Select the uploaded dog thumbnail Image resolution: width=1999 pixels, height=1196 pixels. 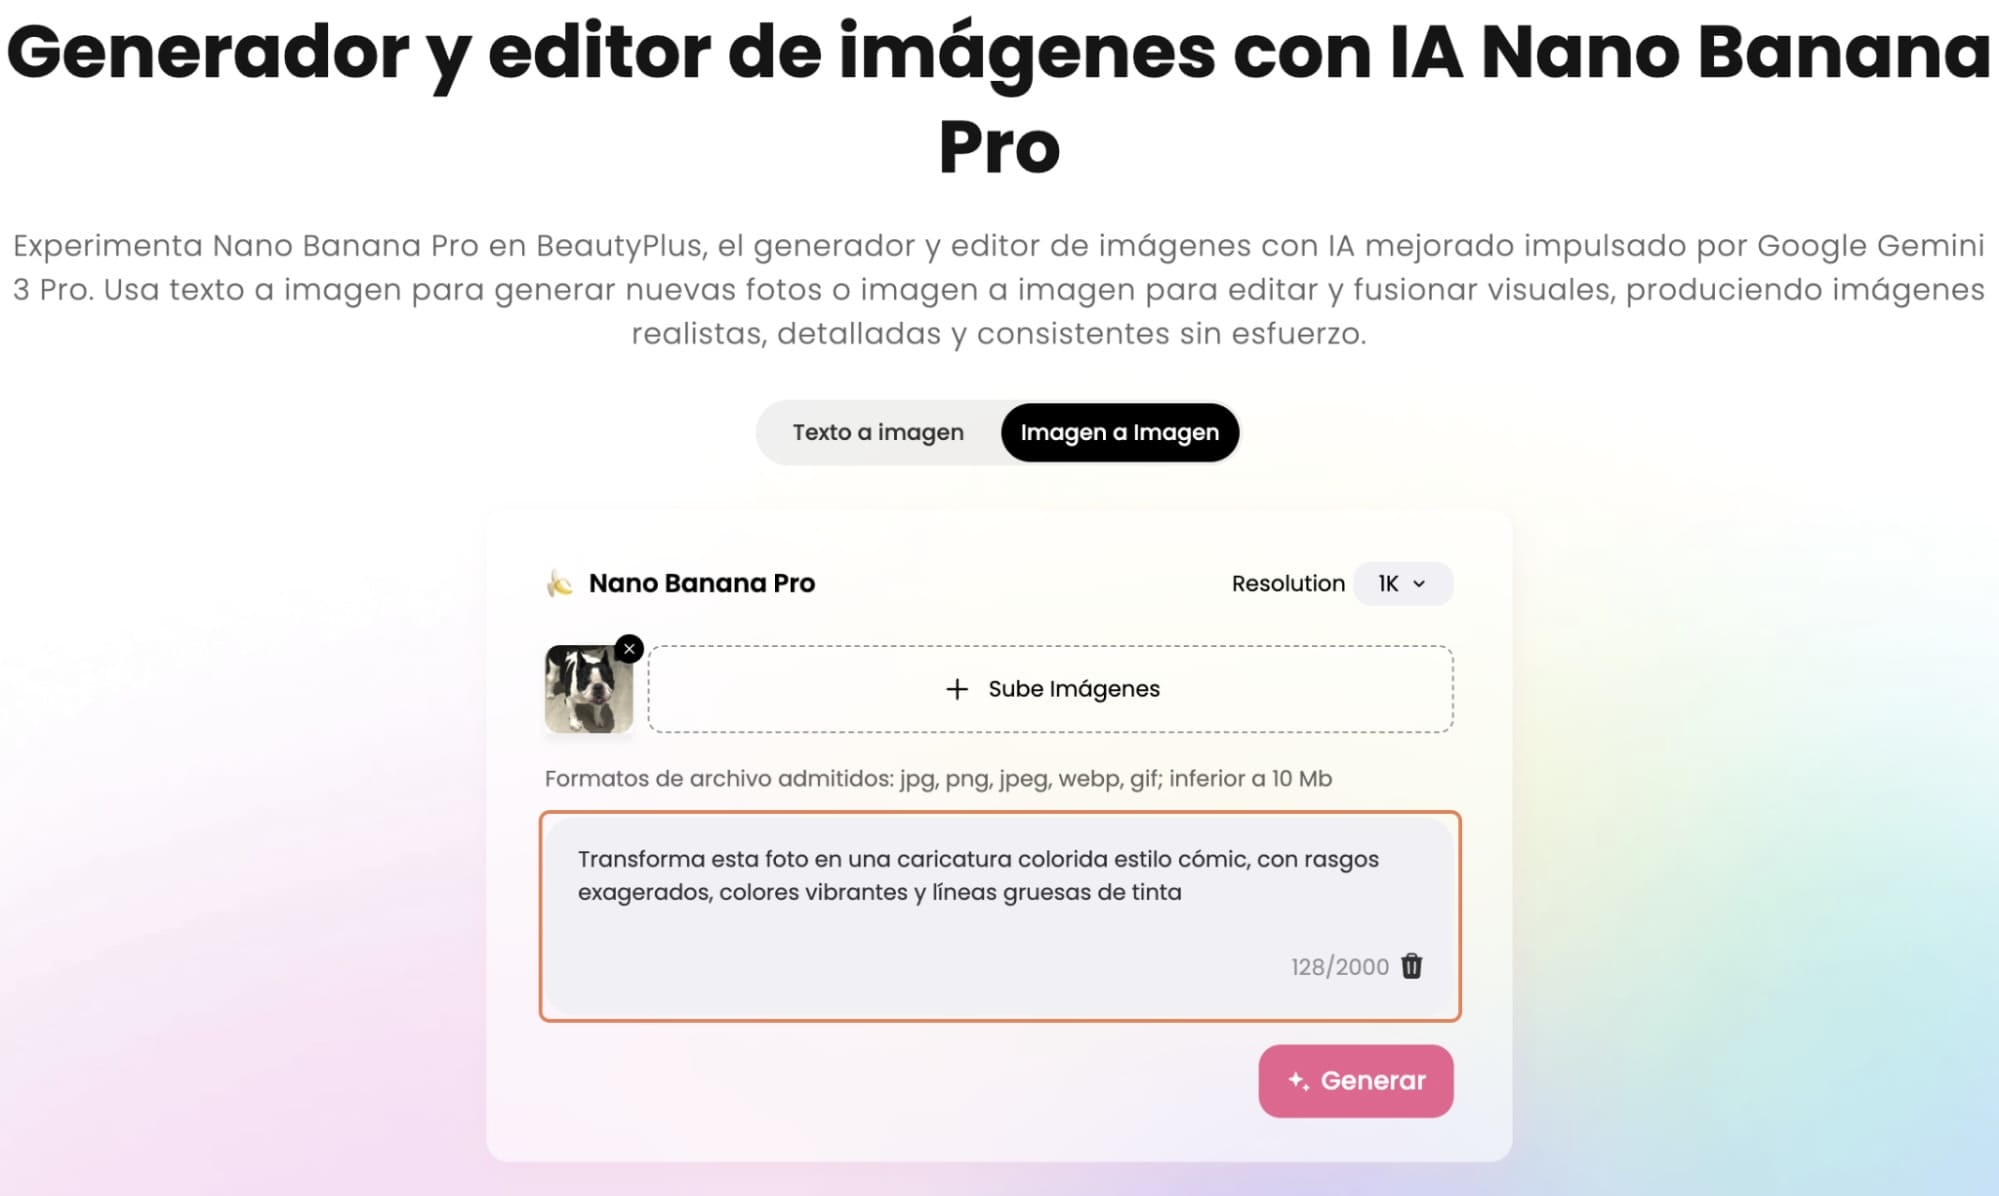pyautogui.click(x=589, y=689)
